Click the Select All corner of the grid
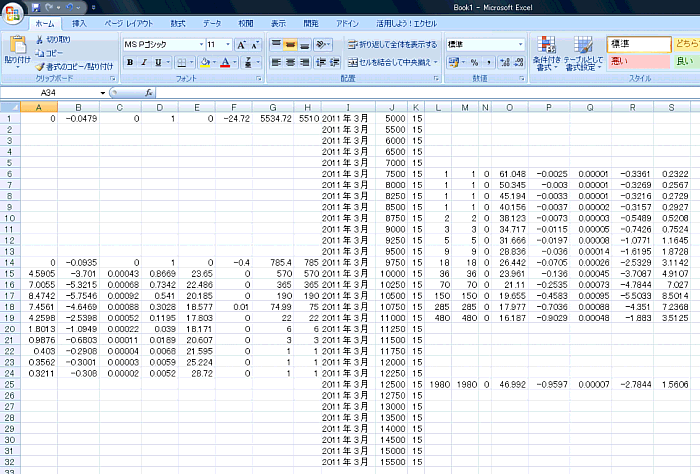This screenshot has width=700, height=474. [10, 108]
